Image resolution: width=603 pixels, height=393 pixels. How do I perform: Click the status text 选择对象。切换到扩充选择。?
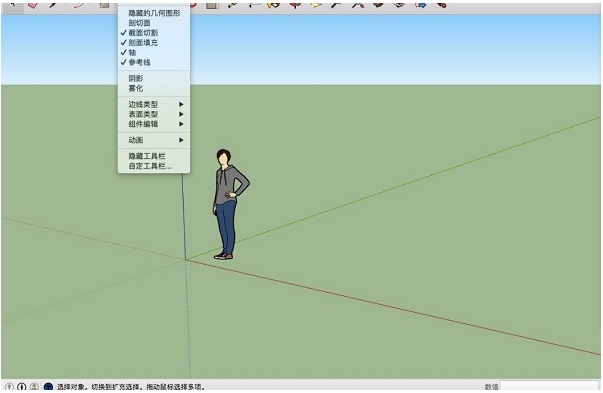(x=100, y=386)
